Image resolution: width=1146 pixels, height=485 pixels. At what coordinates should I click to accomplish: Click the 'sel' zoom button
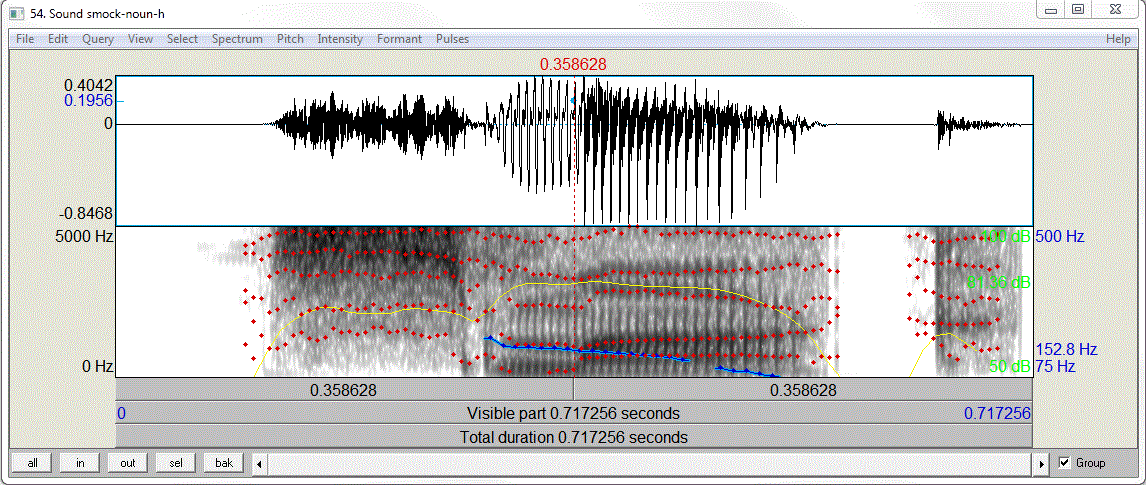point(176,463)
